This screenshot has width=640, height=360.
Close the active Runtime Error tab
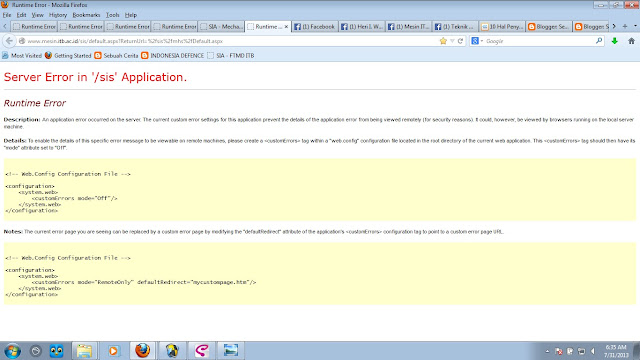[286, 27]
